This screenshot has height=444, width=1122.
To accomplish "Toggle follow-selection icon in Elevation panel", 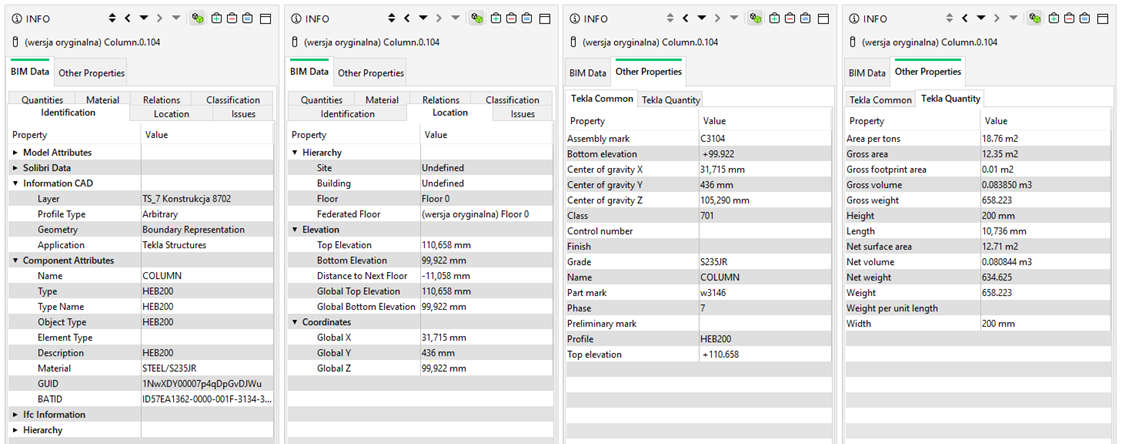I will coord(477,19).
